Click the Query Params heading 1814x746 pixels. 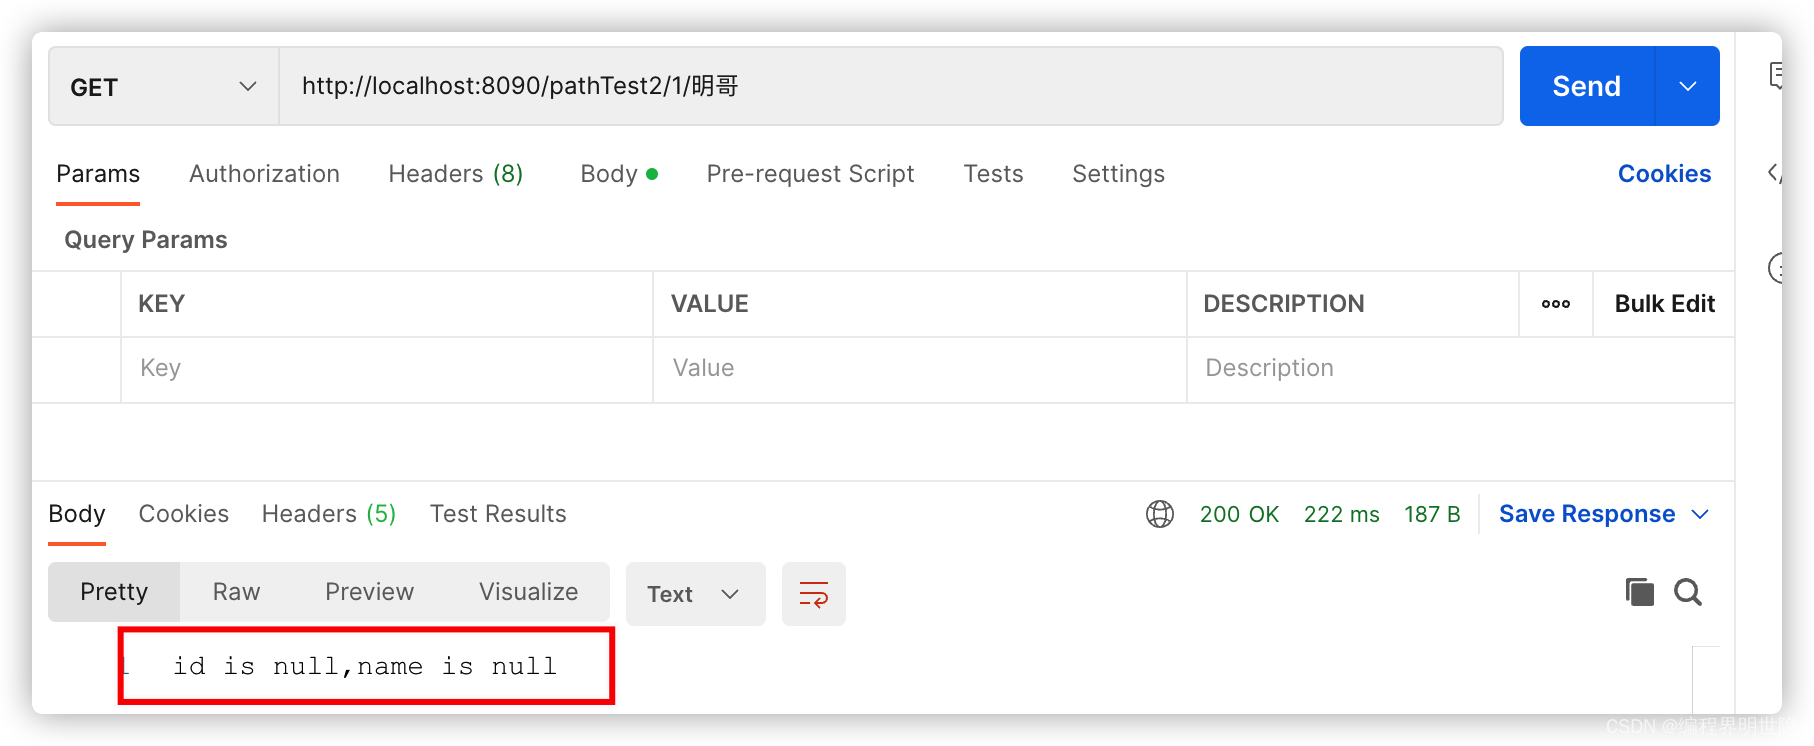pyautogui.click(x=146, y=240)
